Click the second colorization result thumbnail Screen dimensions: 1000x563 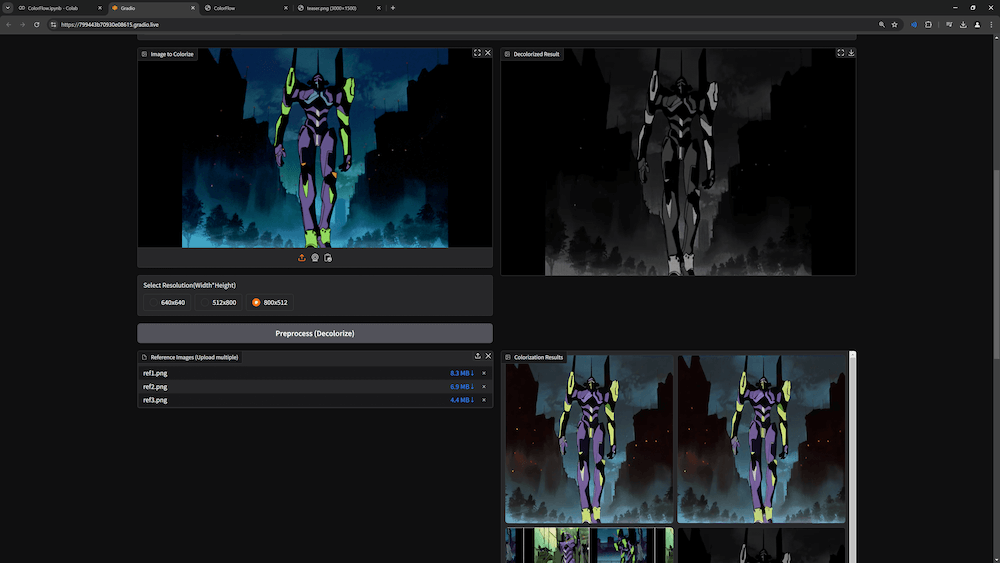(762, 440)
